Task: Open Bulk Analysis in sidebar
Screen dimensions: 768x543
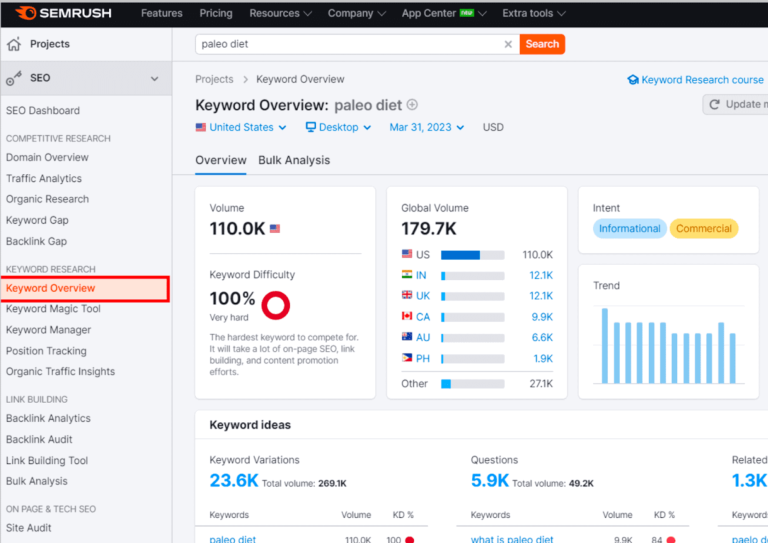Action: tap(37, 481)
